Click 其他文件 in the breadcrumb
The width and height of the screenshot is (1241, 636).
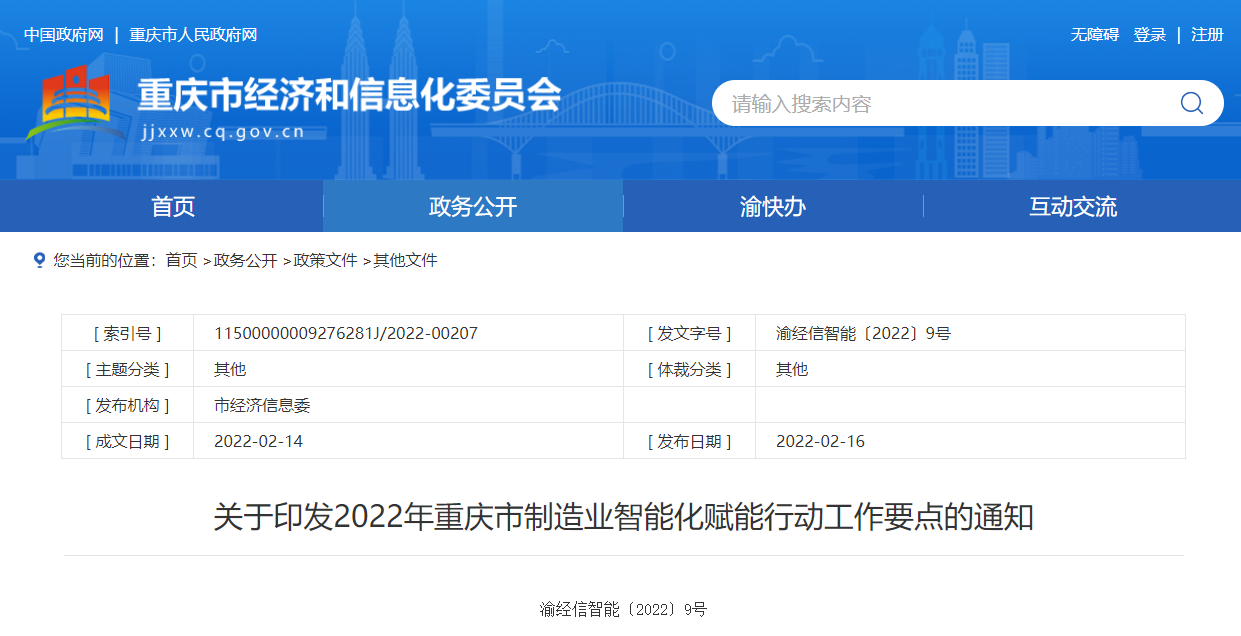[x=405, y=260]
